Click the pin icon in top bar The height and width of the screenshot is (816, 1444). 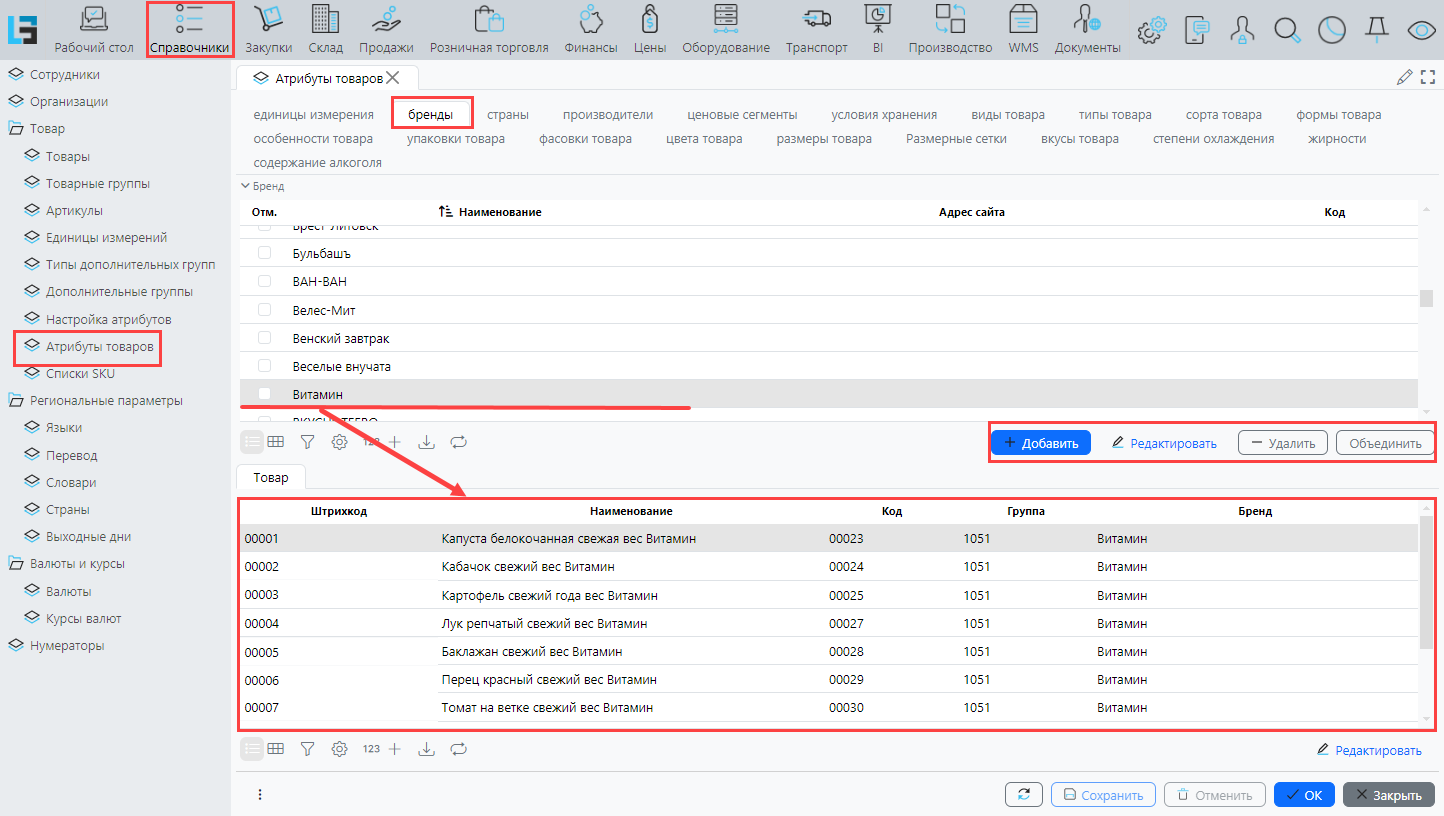1377,30
